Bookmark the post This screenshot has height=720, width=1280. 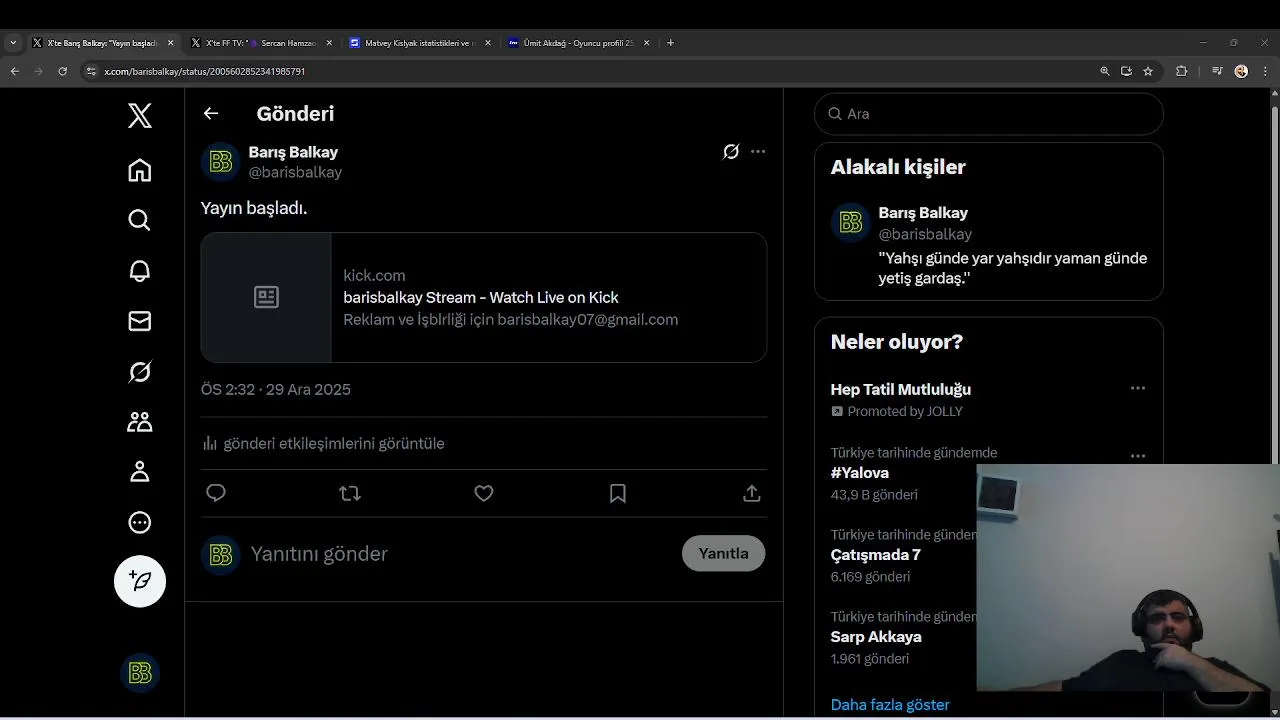618,493
